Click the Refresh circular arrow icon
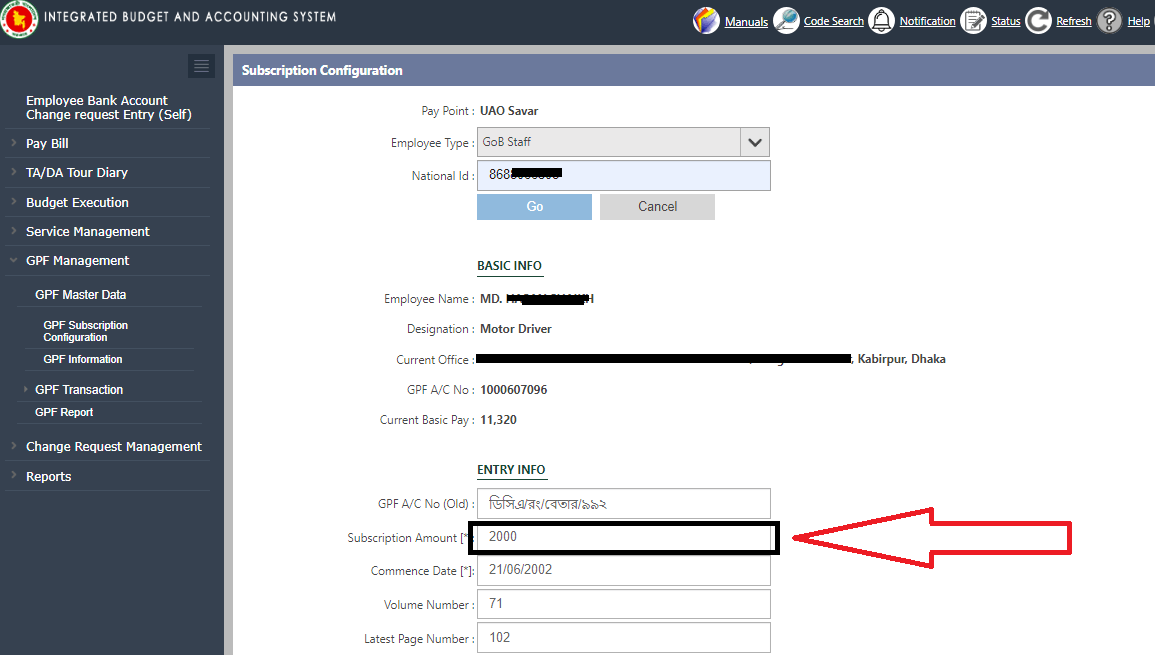The height and width of the screenshot is (655, 1155). point(1038,21)
